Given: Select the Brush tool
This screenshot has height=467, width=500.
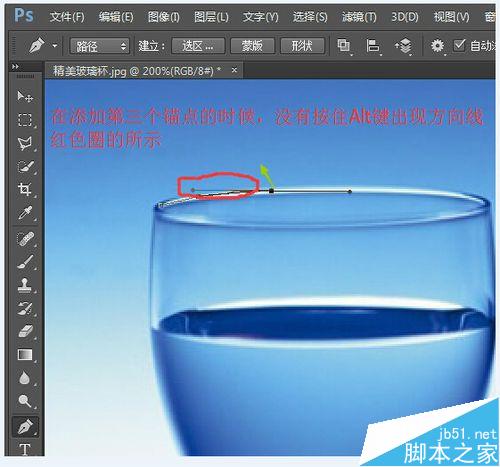Looking at the screenshot, I should tap(25, 262).
